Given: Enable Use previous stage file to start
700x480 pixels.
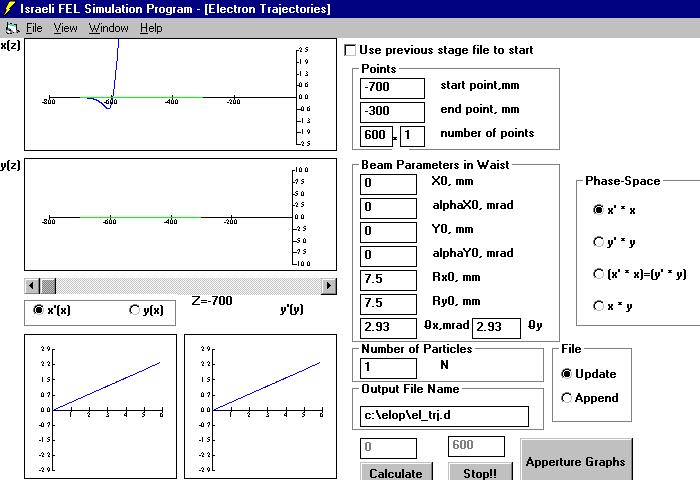Looking at the screenshot, I should (x=350, y=50).
